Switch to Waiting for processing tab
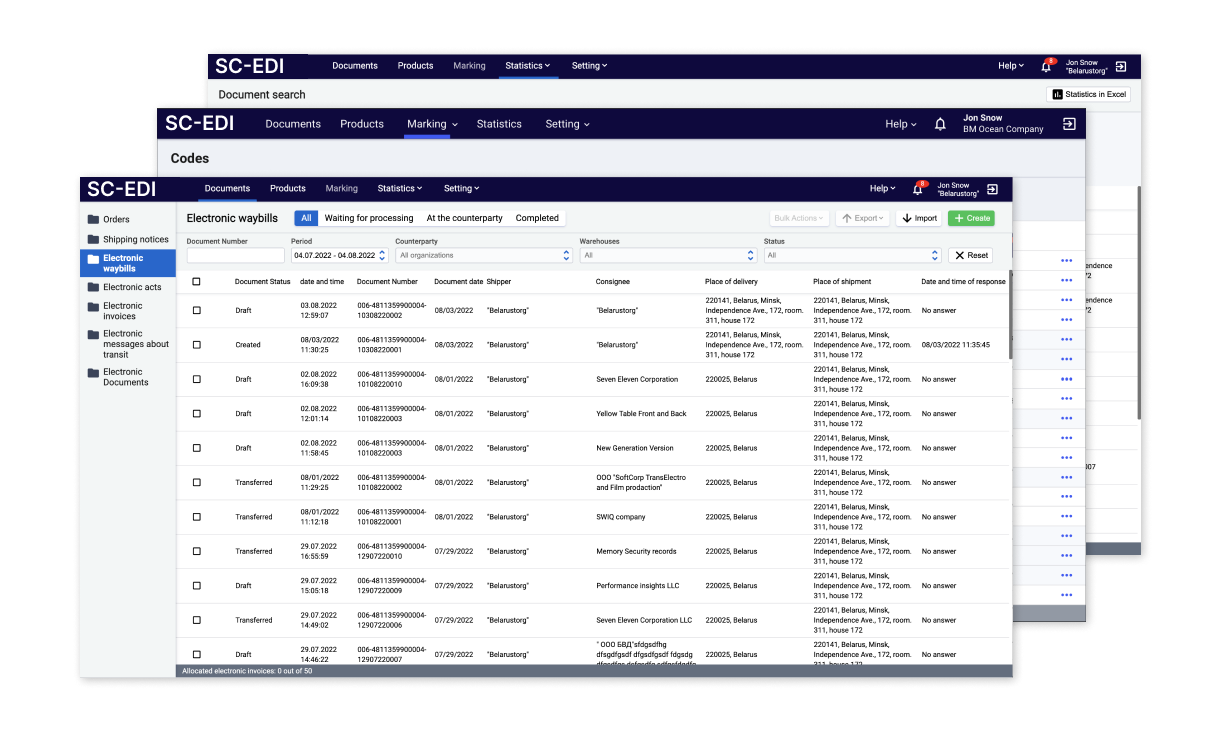The image size is (1221, 732). [369, 218]
